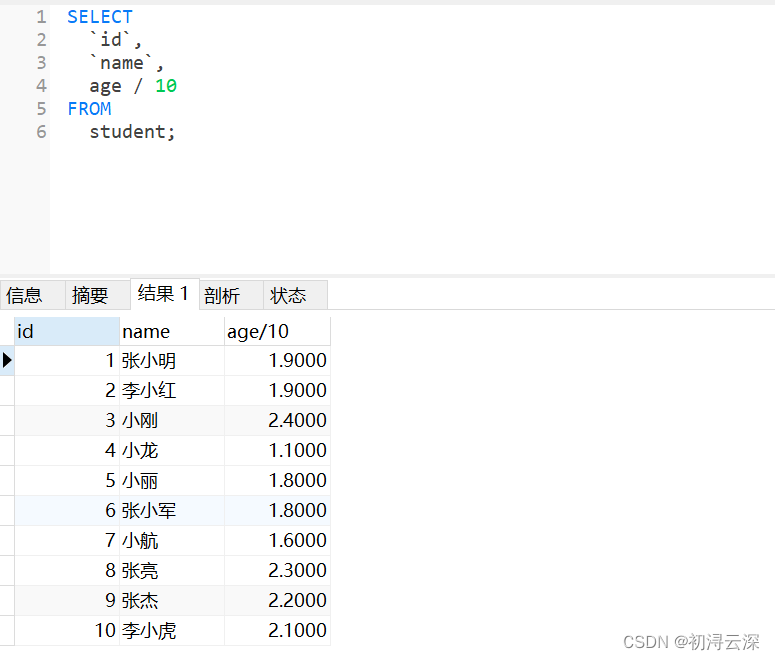Click the id column header
The width and height of the screenshot is (775, 660).
67,331
